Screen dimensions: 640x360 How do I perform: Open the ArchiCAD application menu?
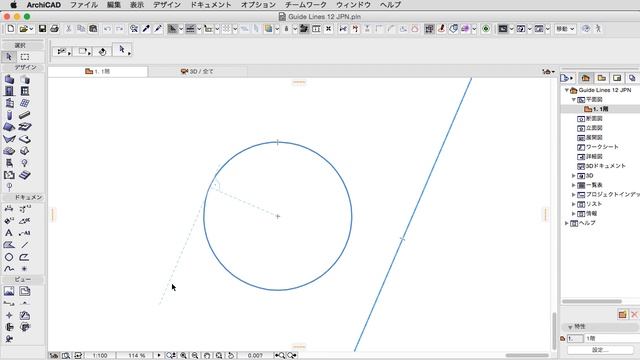point(44,5)
